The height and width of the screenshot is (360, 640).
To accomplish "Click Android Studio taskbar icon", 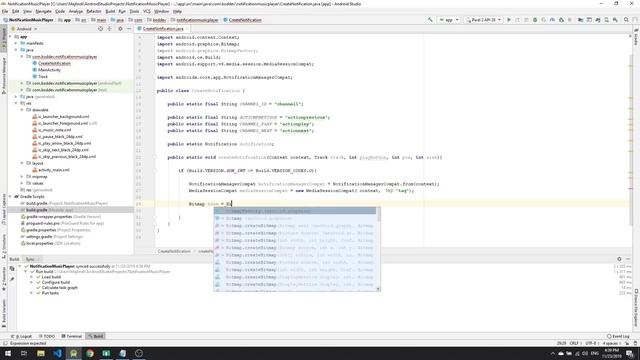I will (x=73, y=353).
